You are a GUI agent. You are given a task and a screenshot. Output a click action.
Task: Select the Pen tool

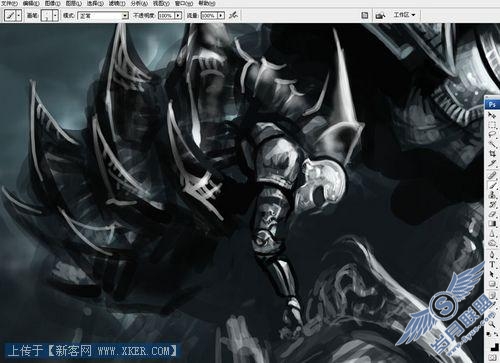click(492, 255)
